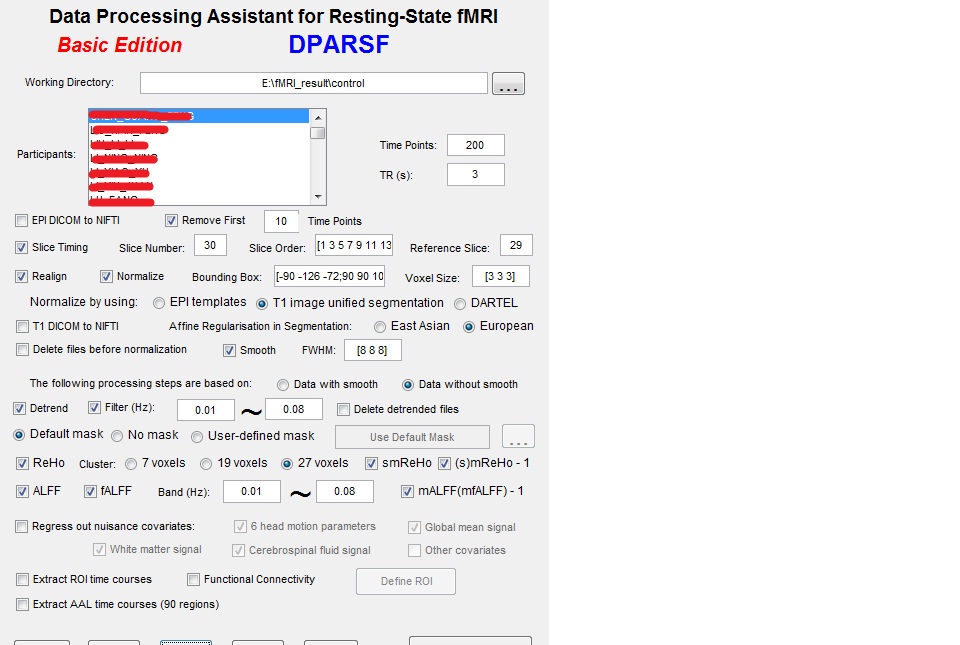Viewport: 960px width, 645px height.
Task: Select the Default mask option
Action: click(x=19, y=434)
